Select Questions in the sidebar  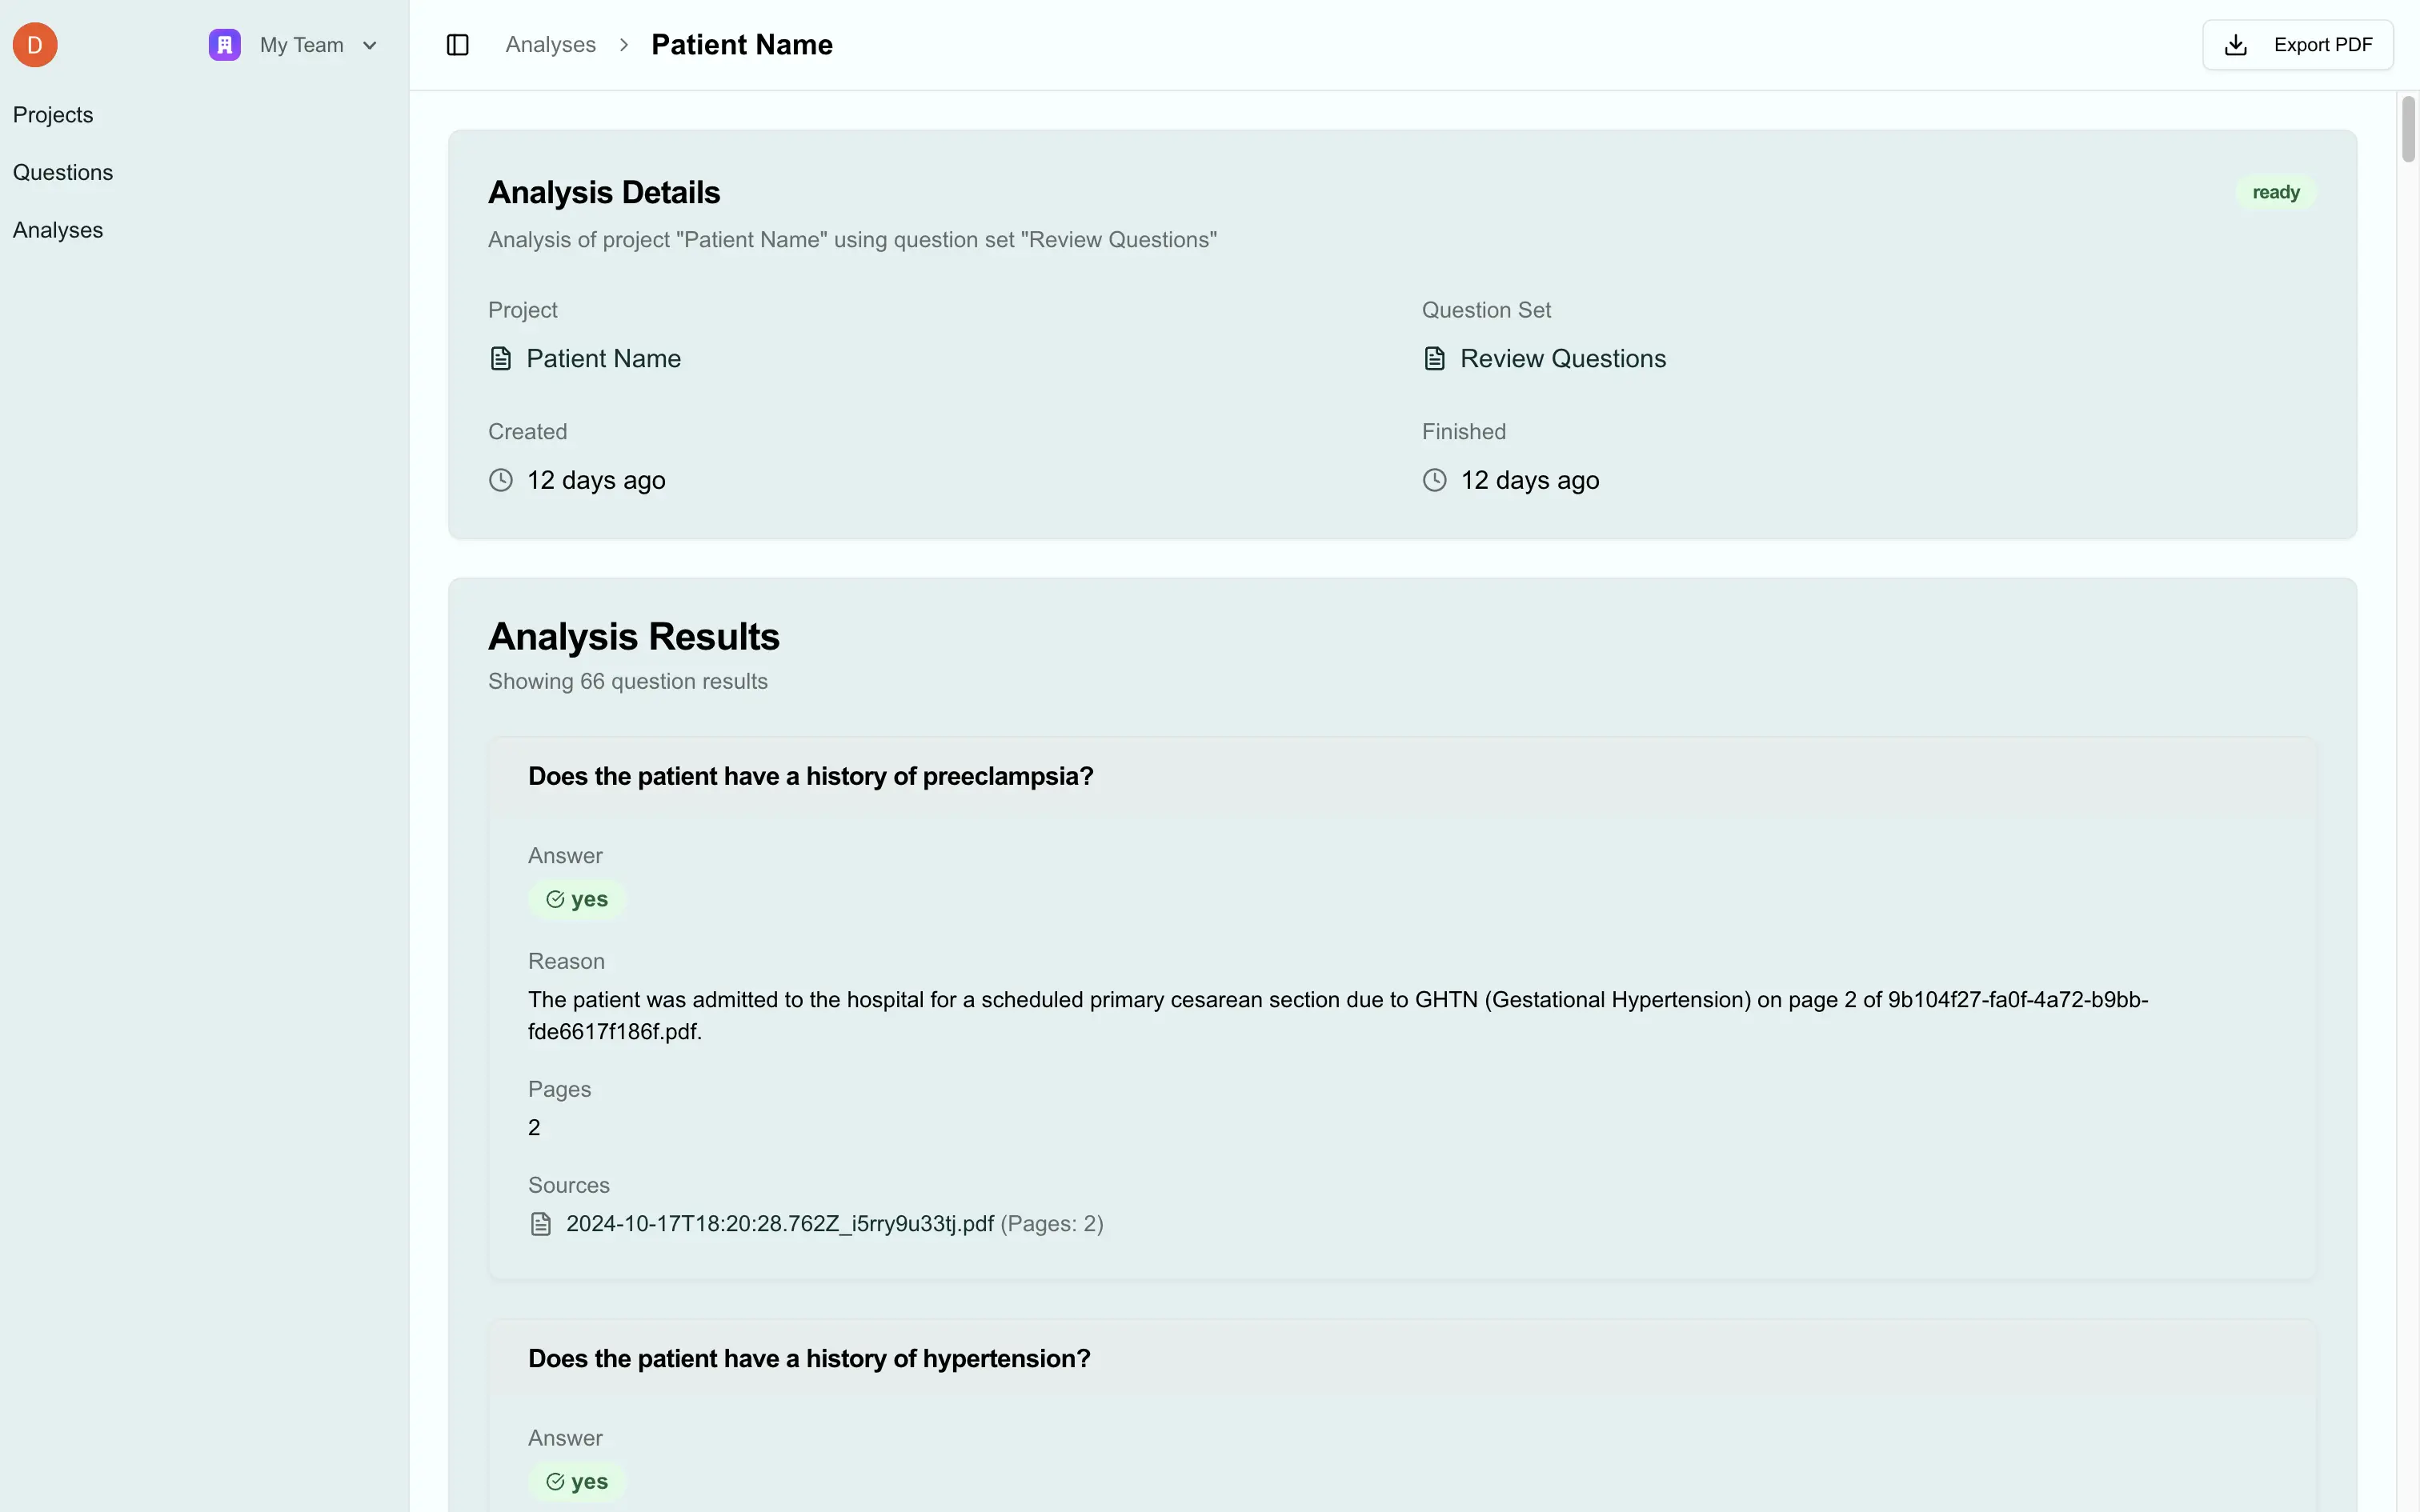coord(63,171)
